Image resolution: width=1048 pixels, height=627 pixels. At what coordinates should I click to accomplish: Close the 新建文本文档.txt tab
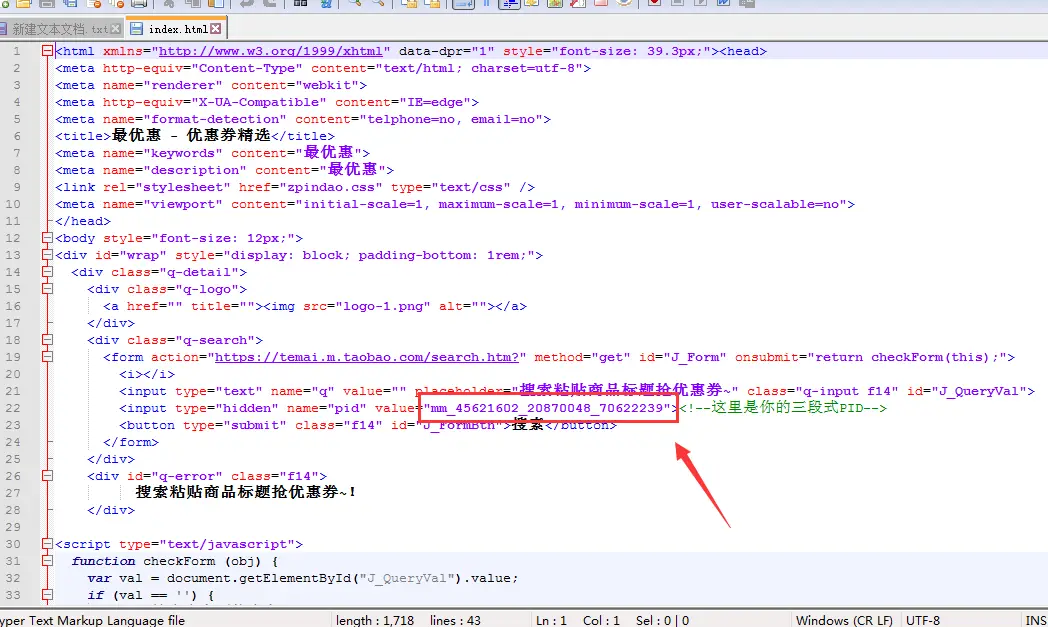117,29
